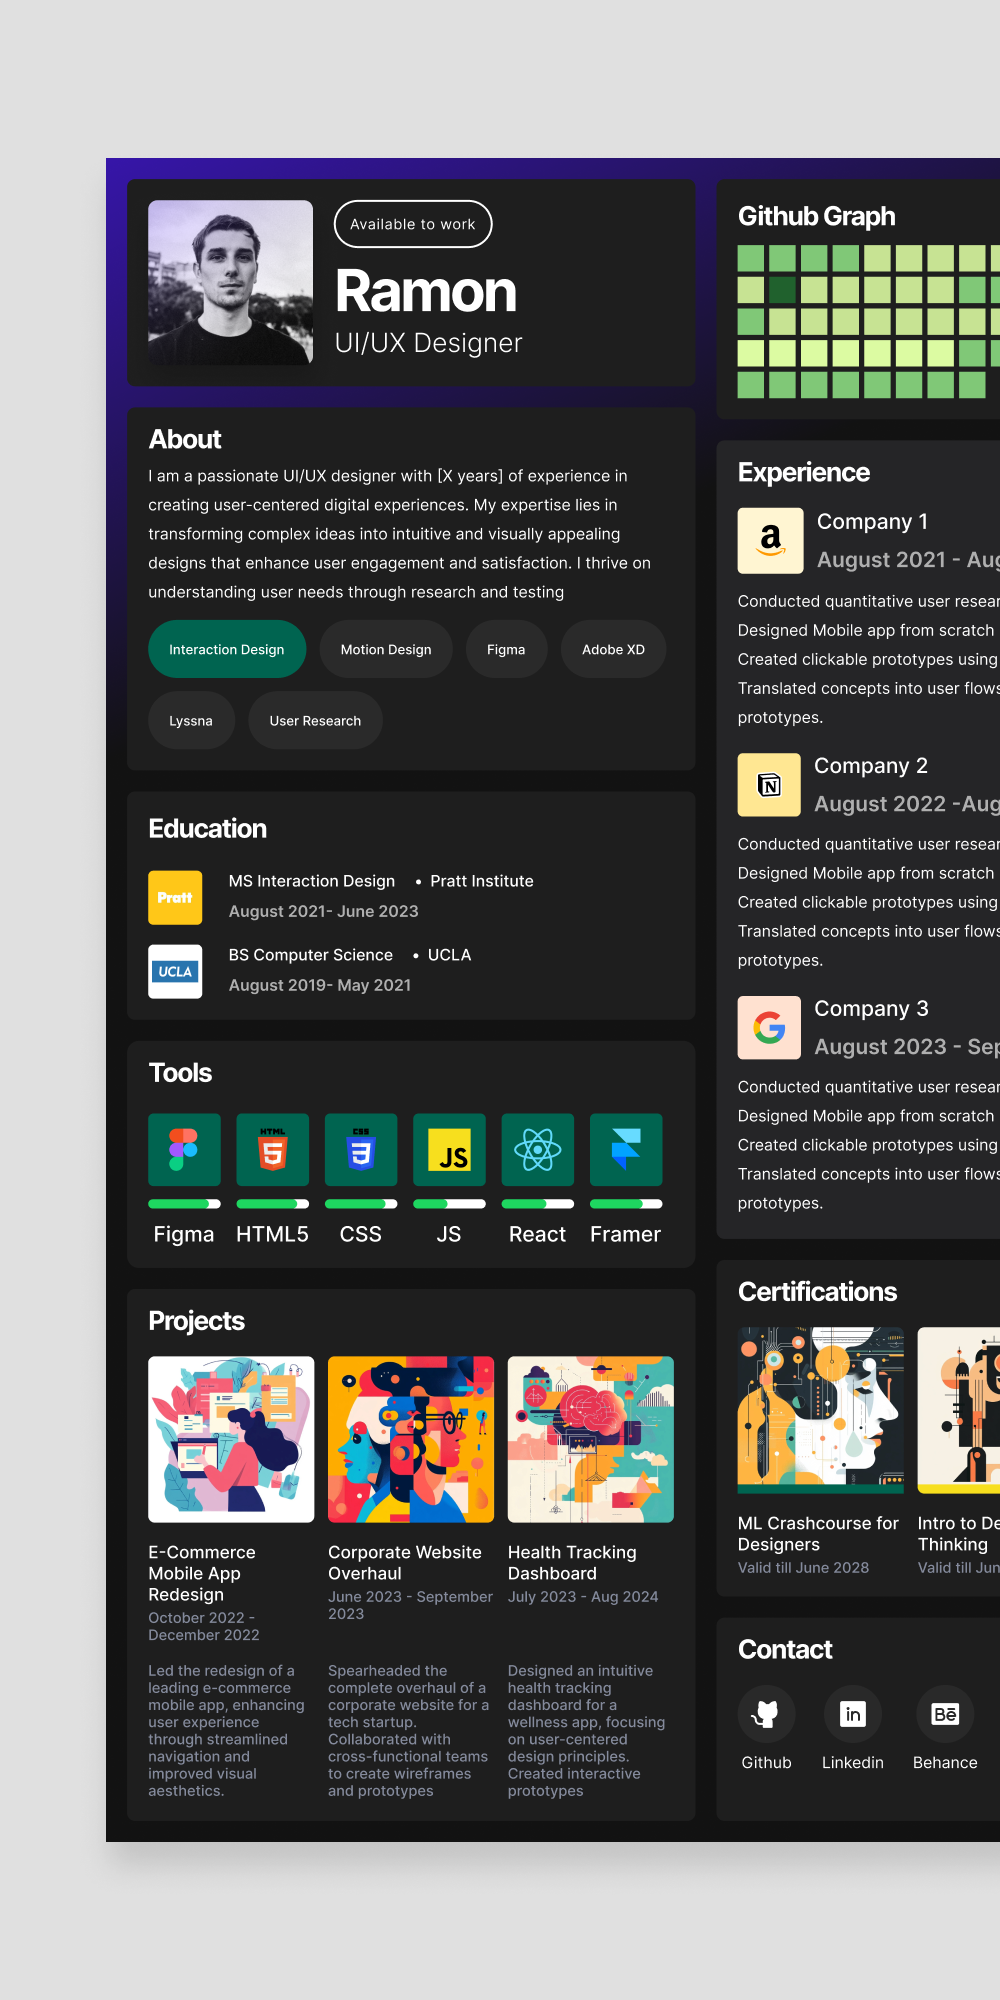Click the JS tool icon
The width and height of the screenshot is (1000, 2000).
coord(449,1150)
